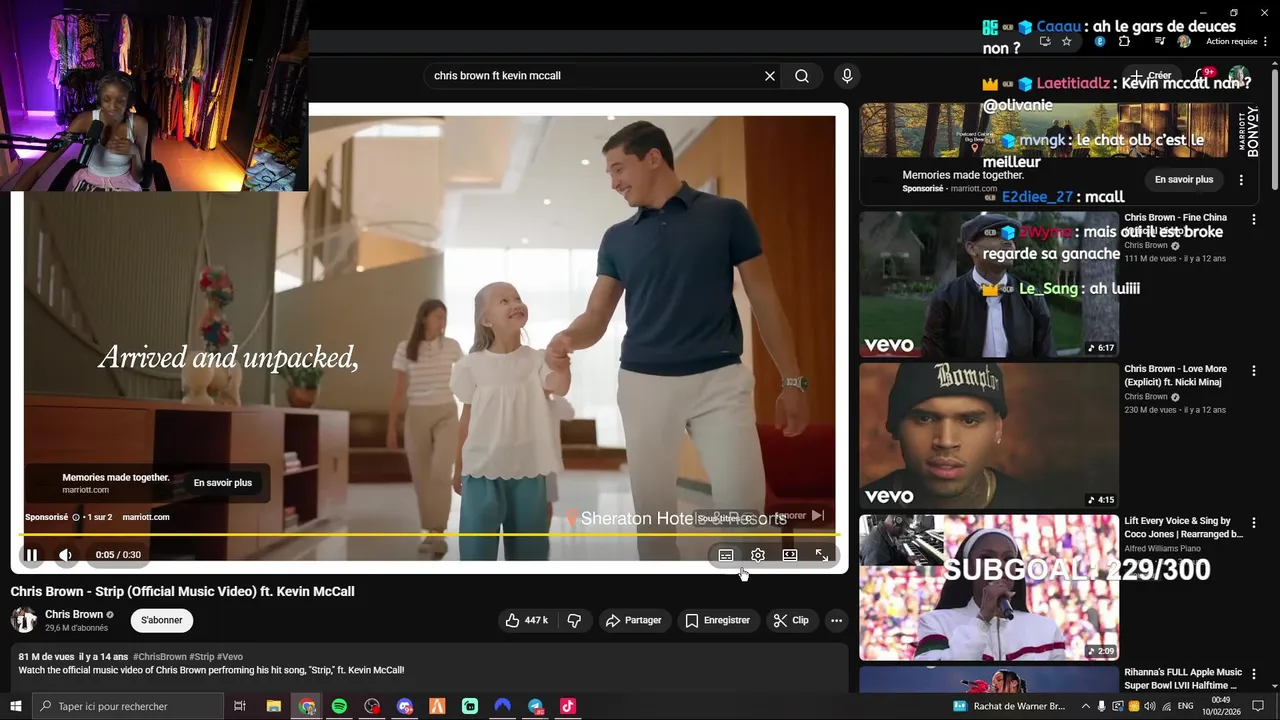Enter fullscreen mode in video player
Viewport: 1280px width, 720px height.
(822, 555)
